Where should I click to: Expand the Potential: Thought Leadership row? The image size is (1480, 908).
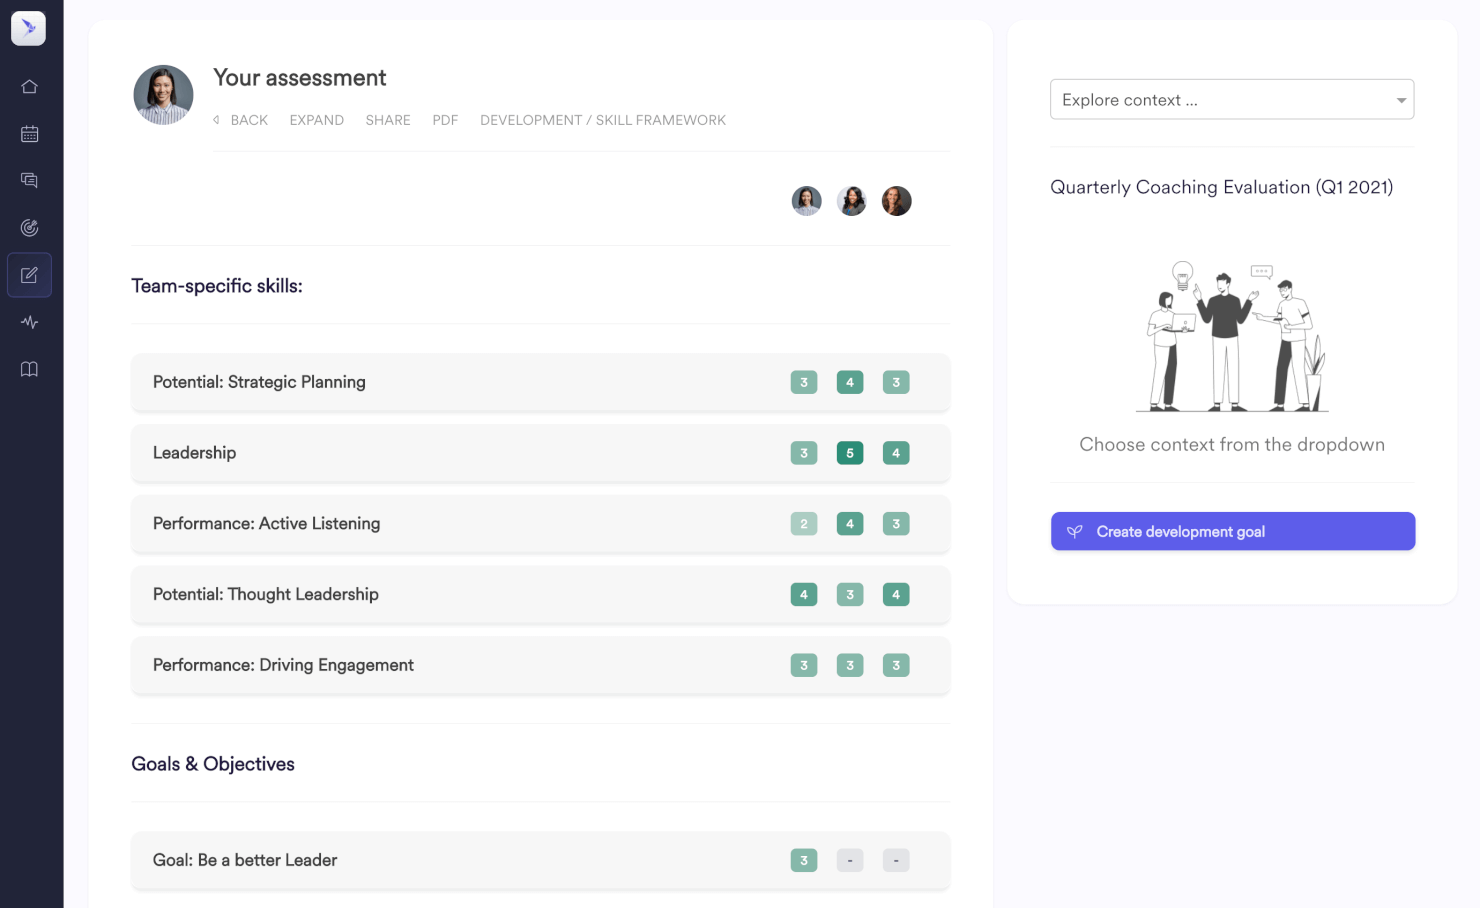(x=541, y=594)
